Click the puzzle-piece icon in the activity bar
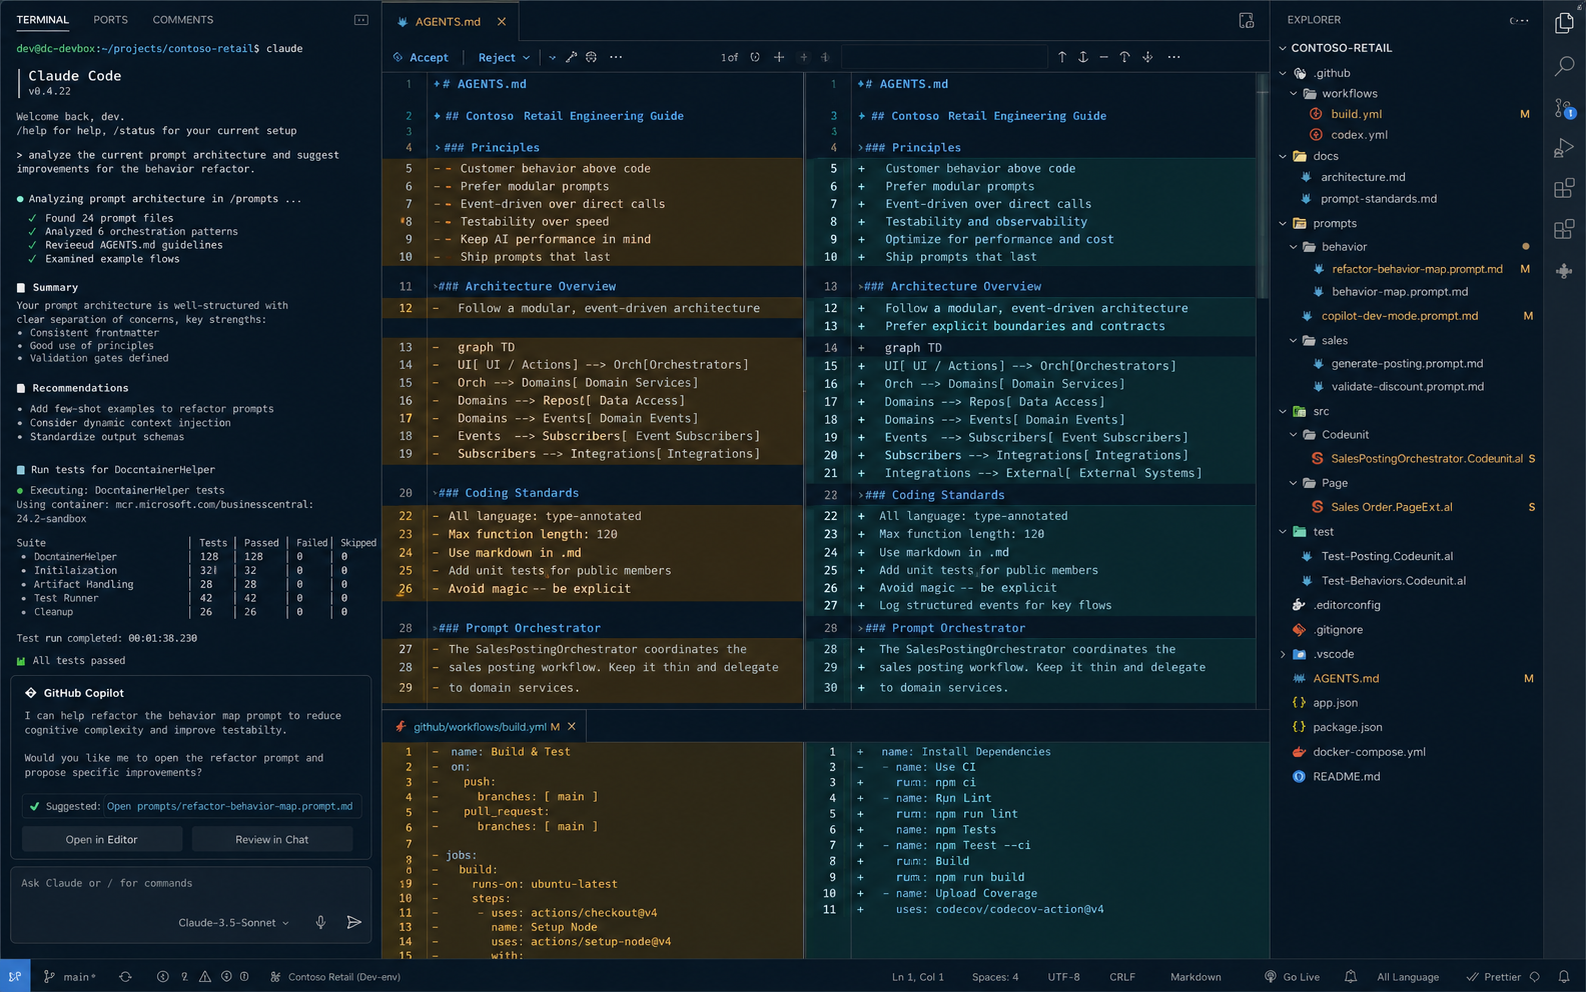Viewport: 1586px width, 992px height. tap(1564, 271)
